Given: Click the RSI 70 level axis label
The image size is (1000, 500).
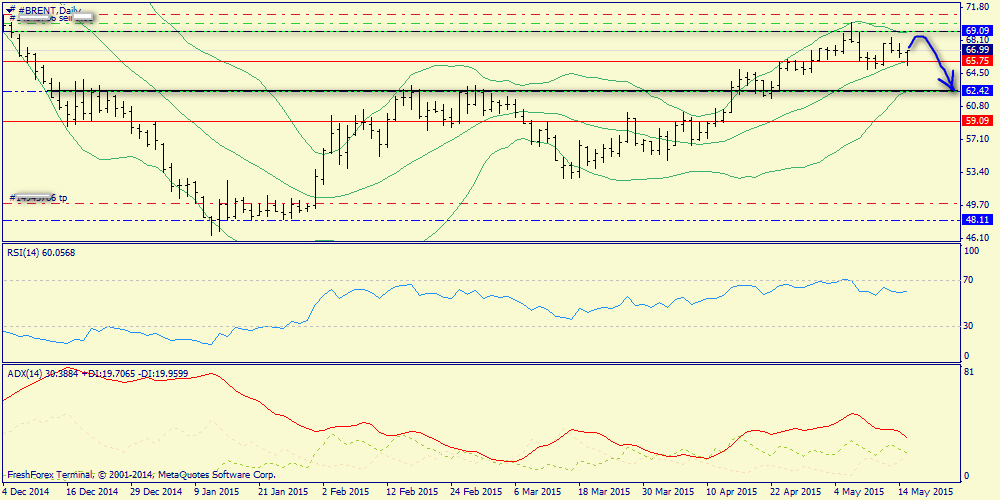Looking at the screenshot, I should point(968,282).
